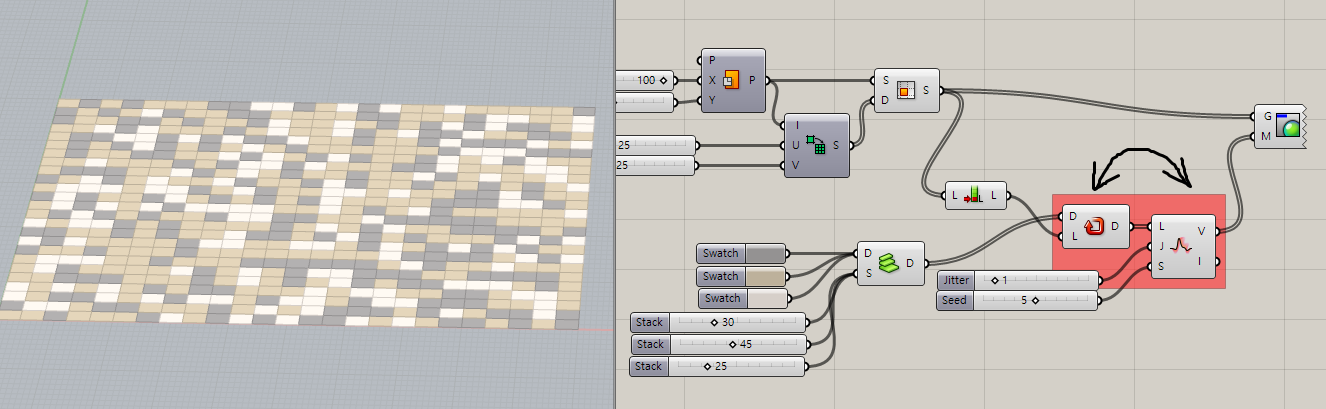Select the Rectangle component icon
The width and height of the screenshot is (1326, 409).
click(x=732, y=80)
